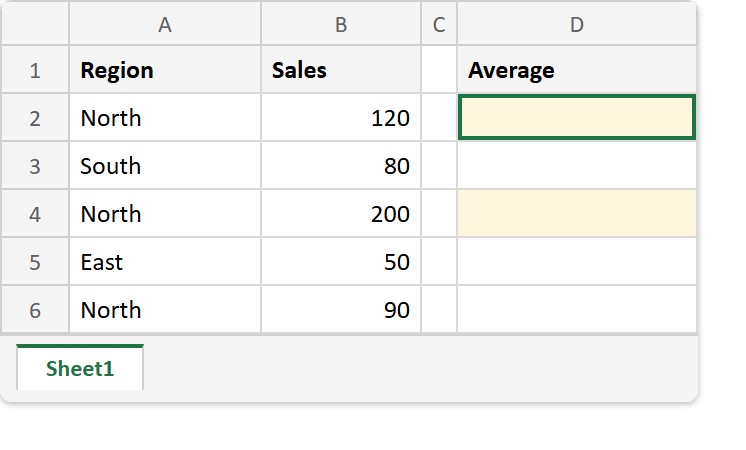Screen dimensions: 746x450
Task: Click the active highlighted cell D2
Action: click(577, 117)
